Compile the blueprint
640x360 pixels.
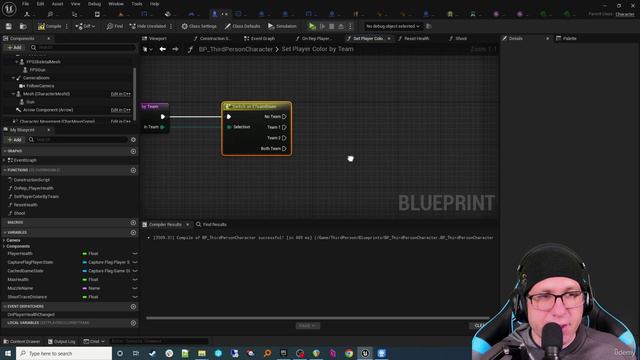pos(49,26)
